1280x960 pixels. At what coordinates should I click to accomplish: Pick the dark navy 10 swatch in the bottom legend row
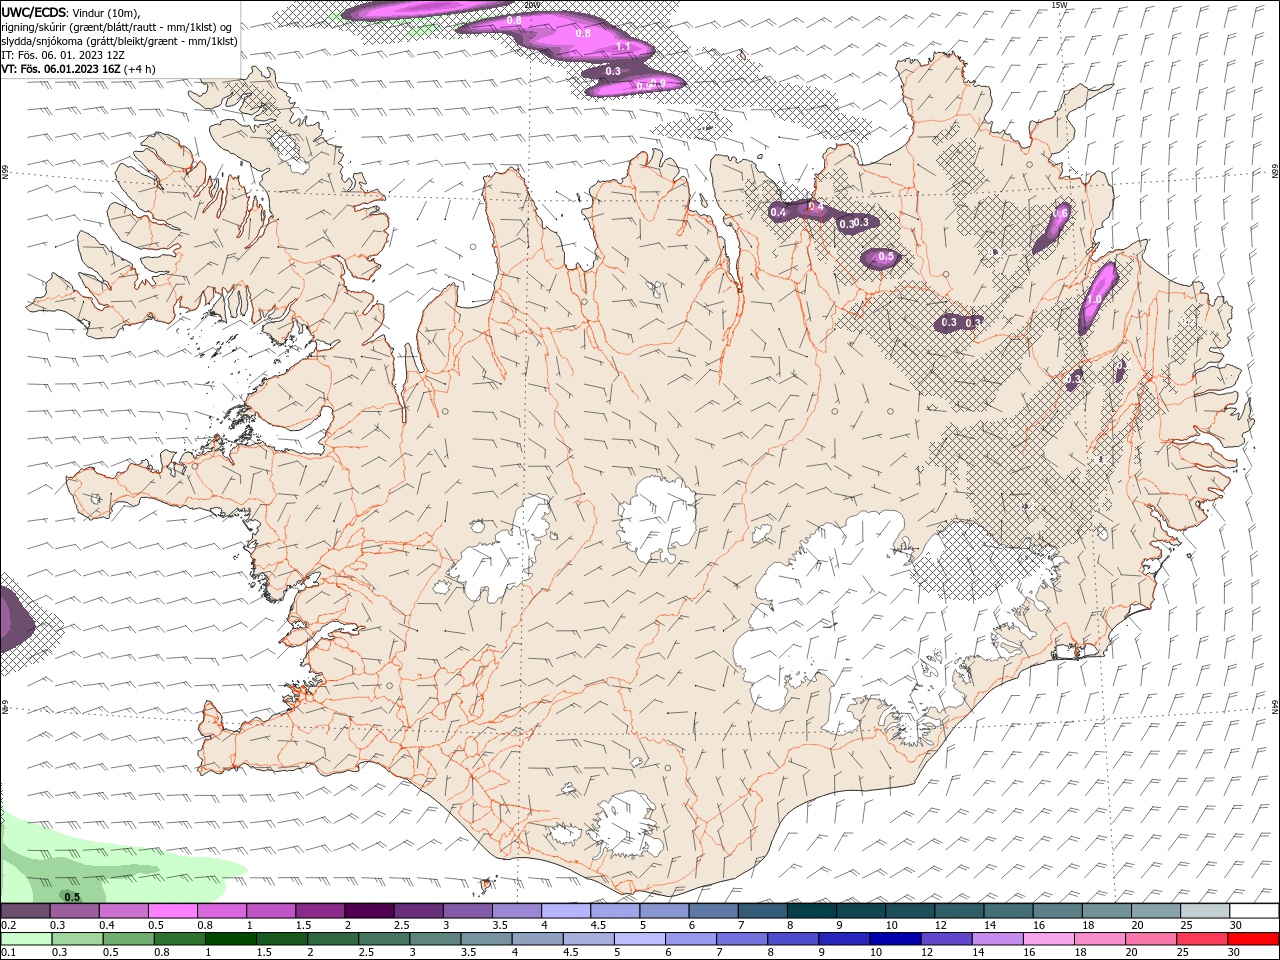tap(894, 939)
